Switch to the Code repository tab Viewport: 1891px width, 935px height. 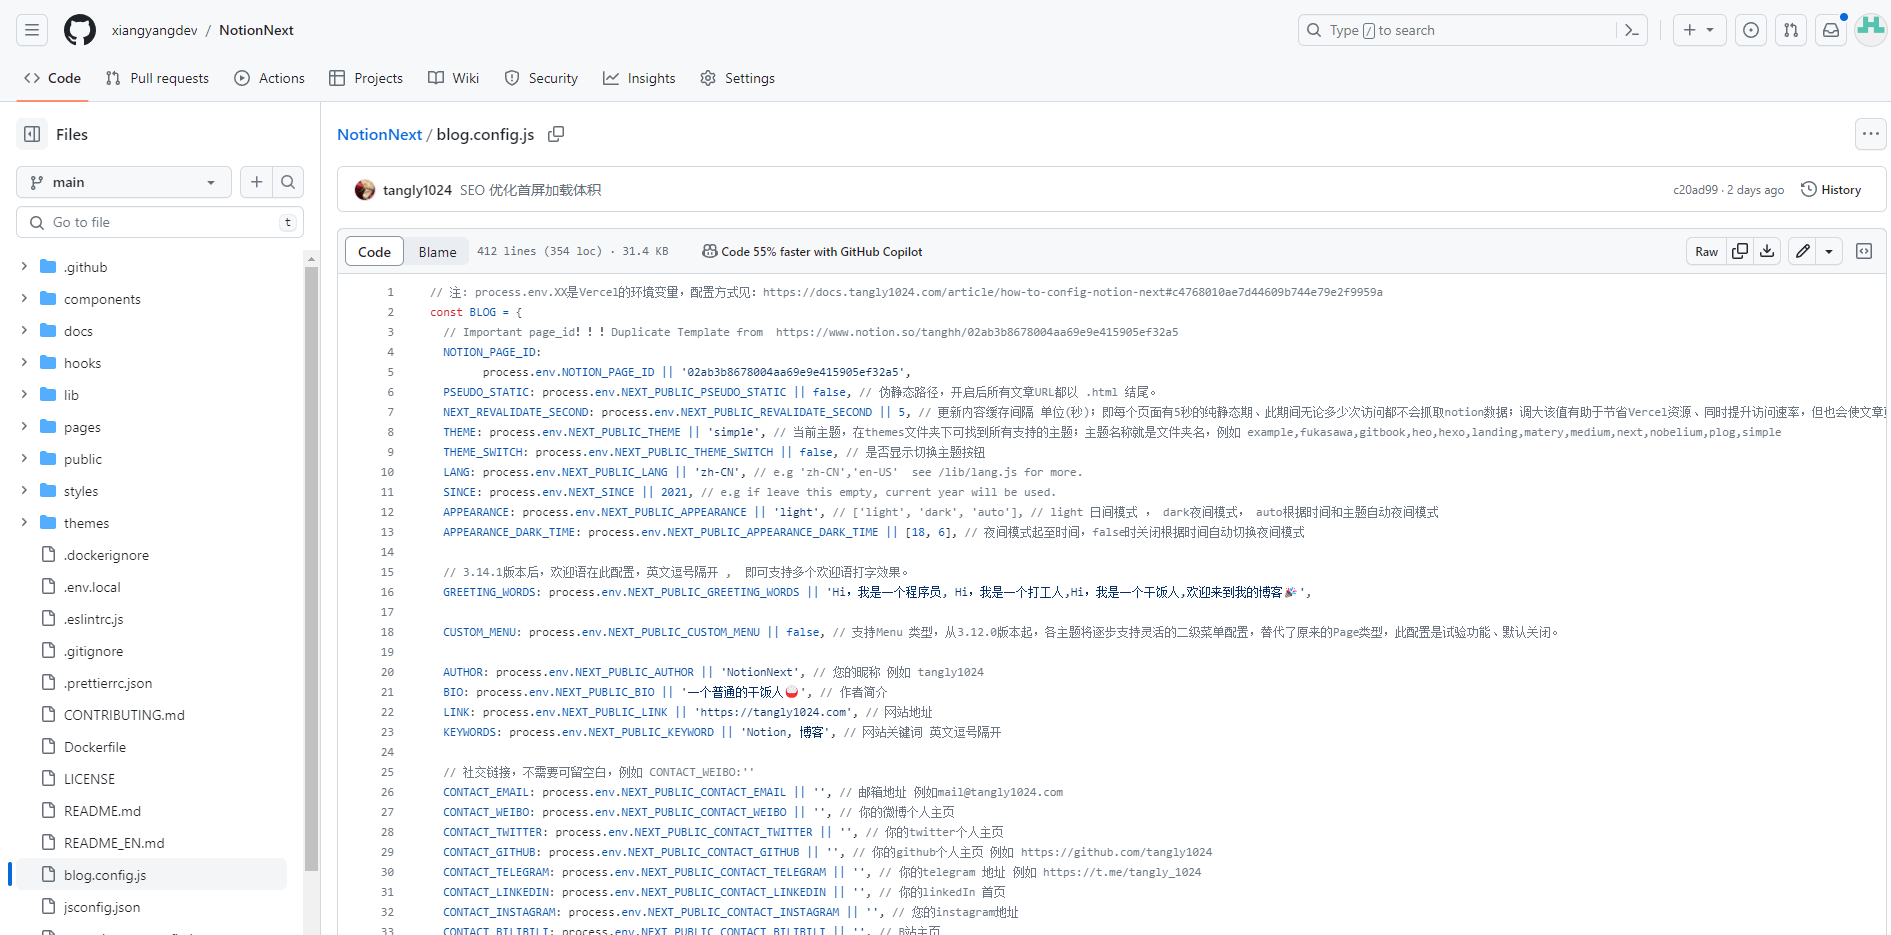[52, 78]
